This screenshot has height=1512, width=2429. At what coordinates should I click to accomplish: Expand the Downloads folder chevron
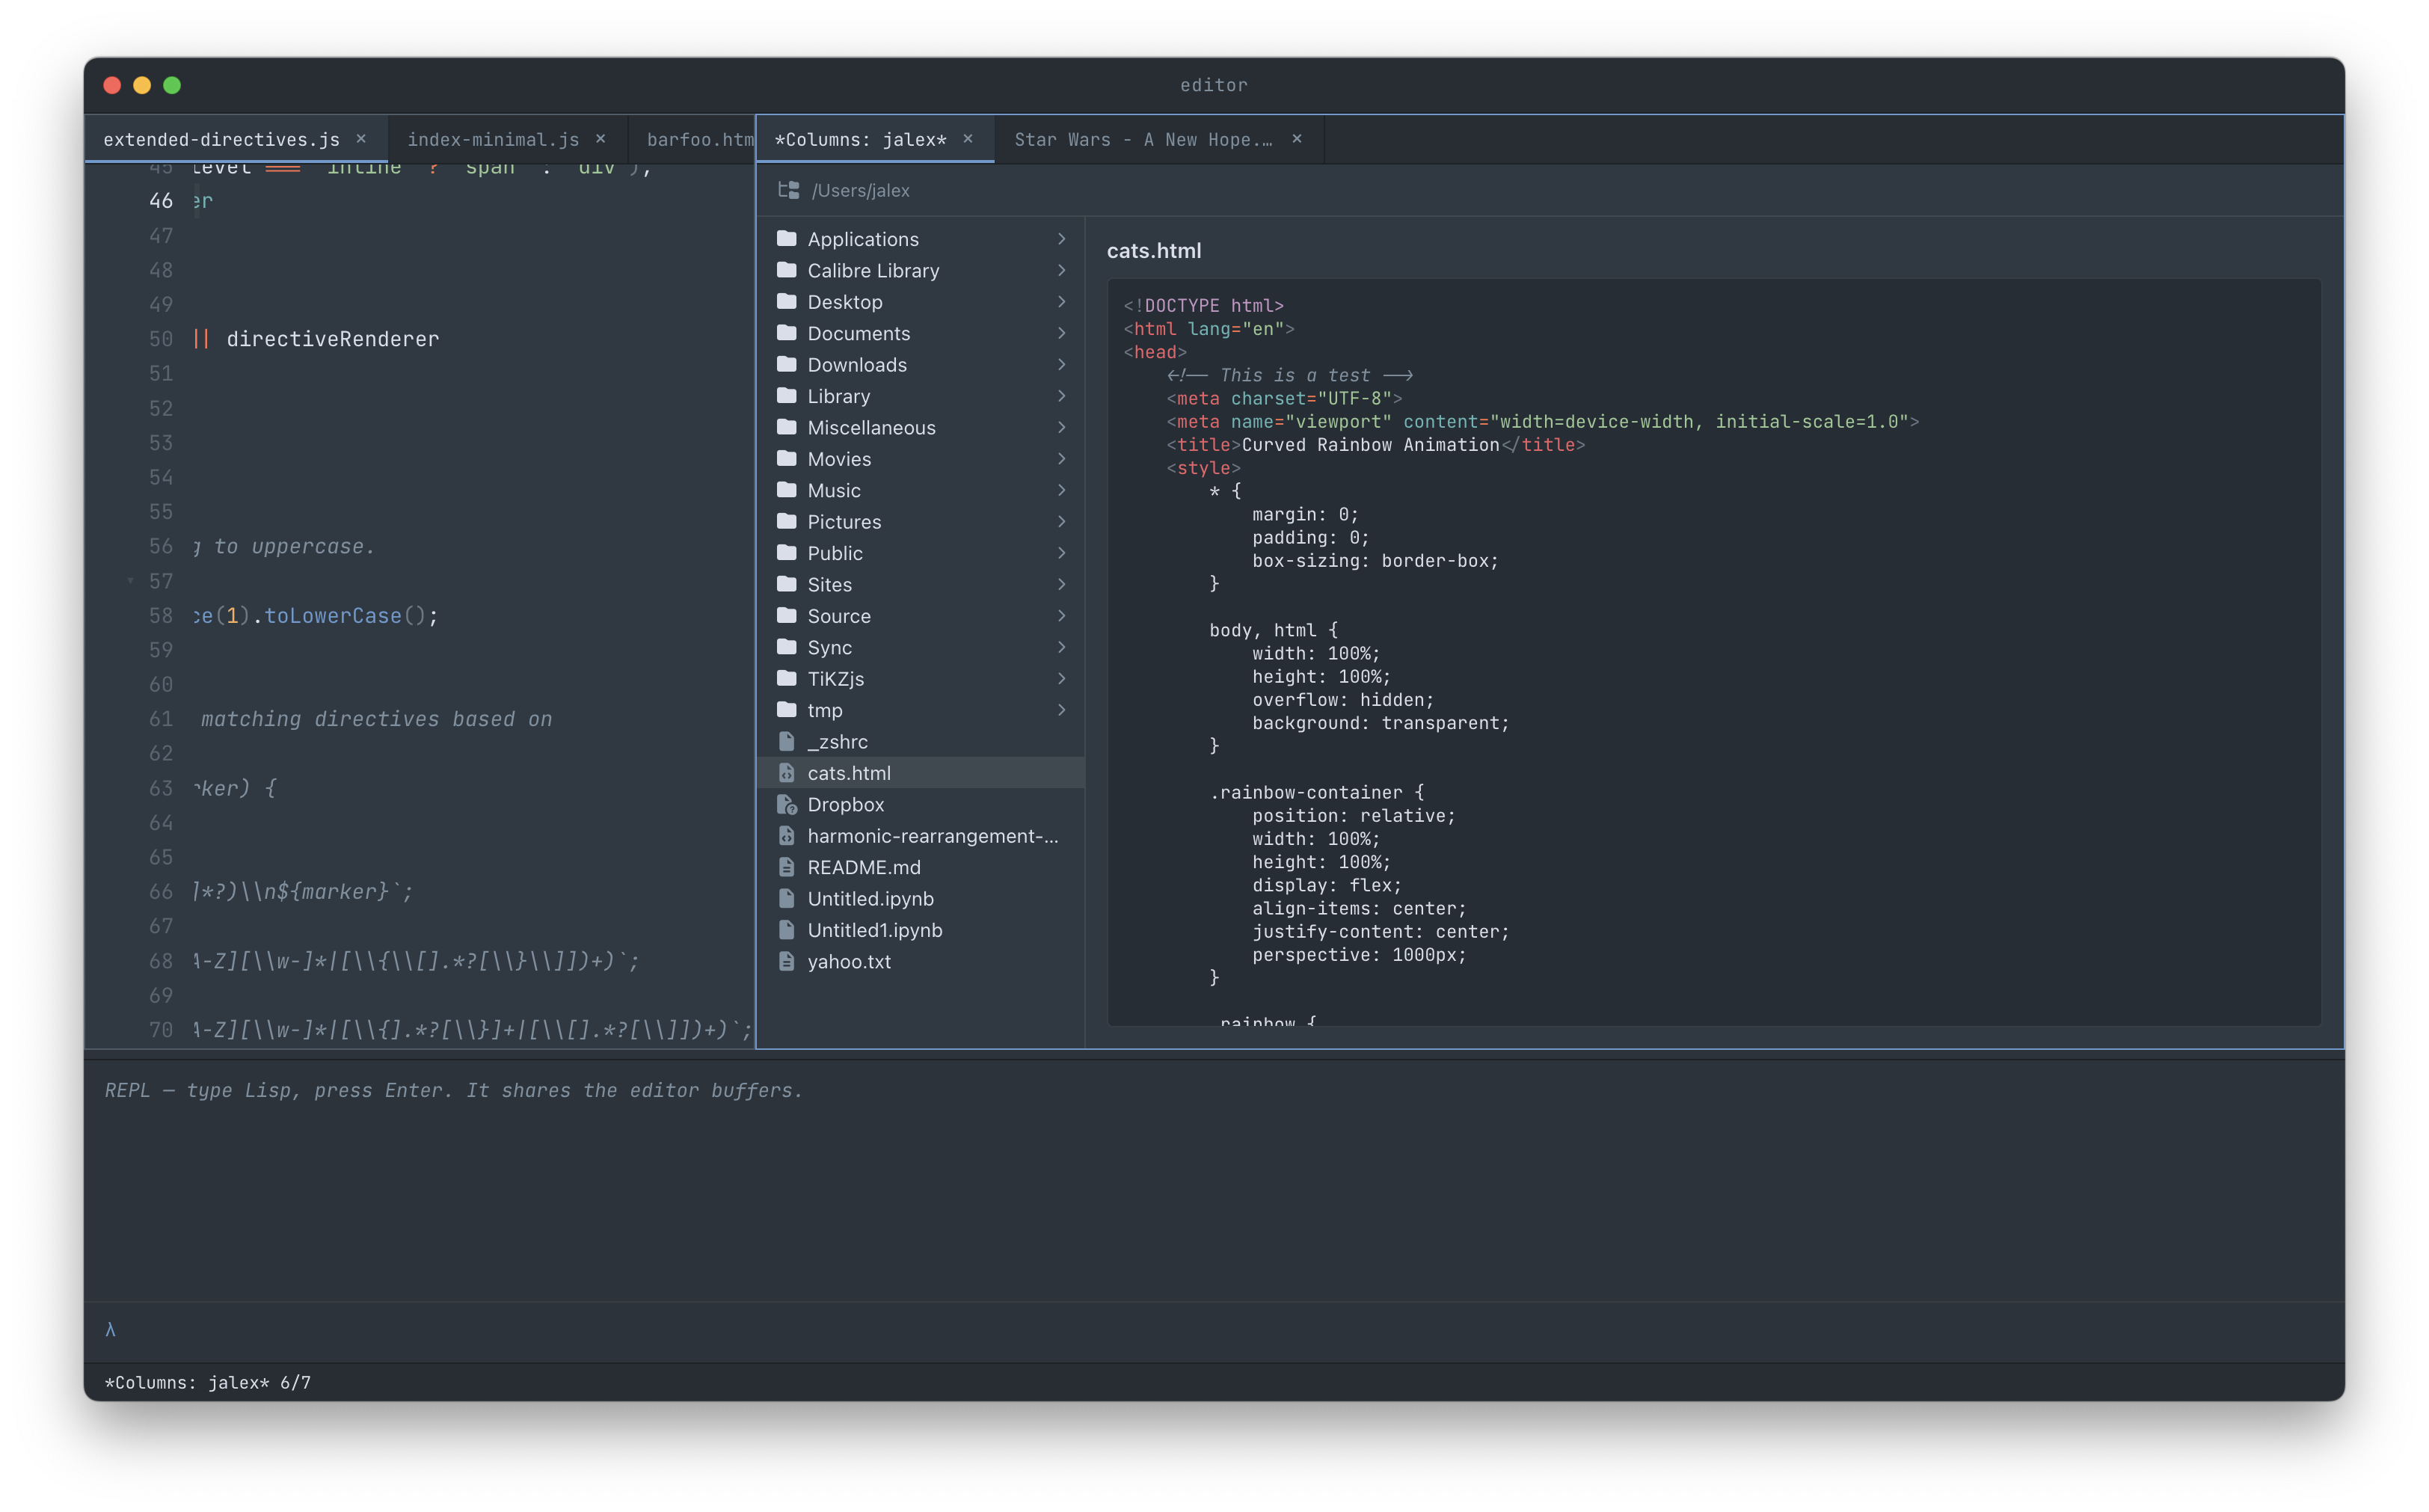click(1061, 365)
